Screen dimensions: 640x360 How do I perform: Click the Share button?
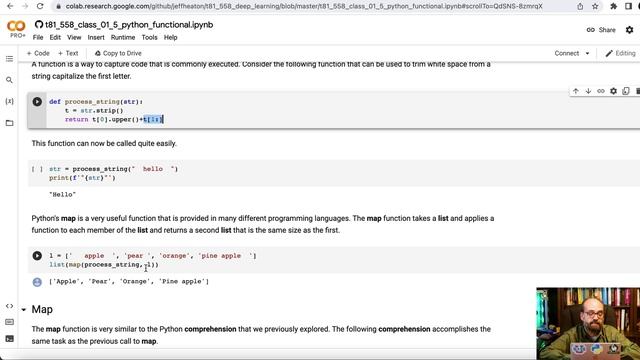[601, 30]
